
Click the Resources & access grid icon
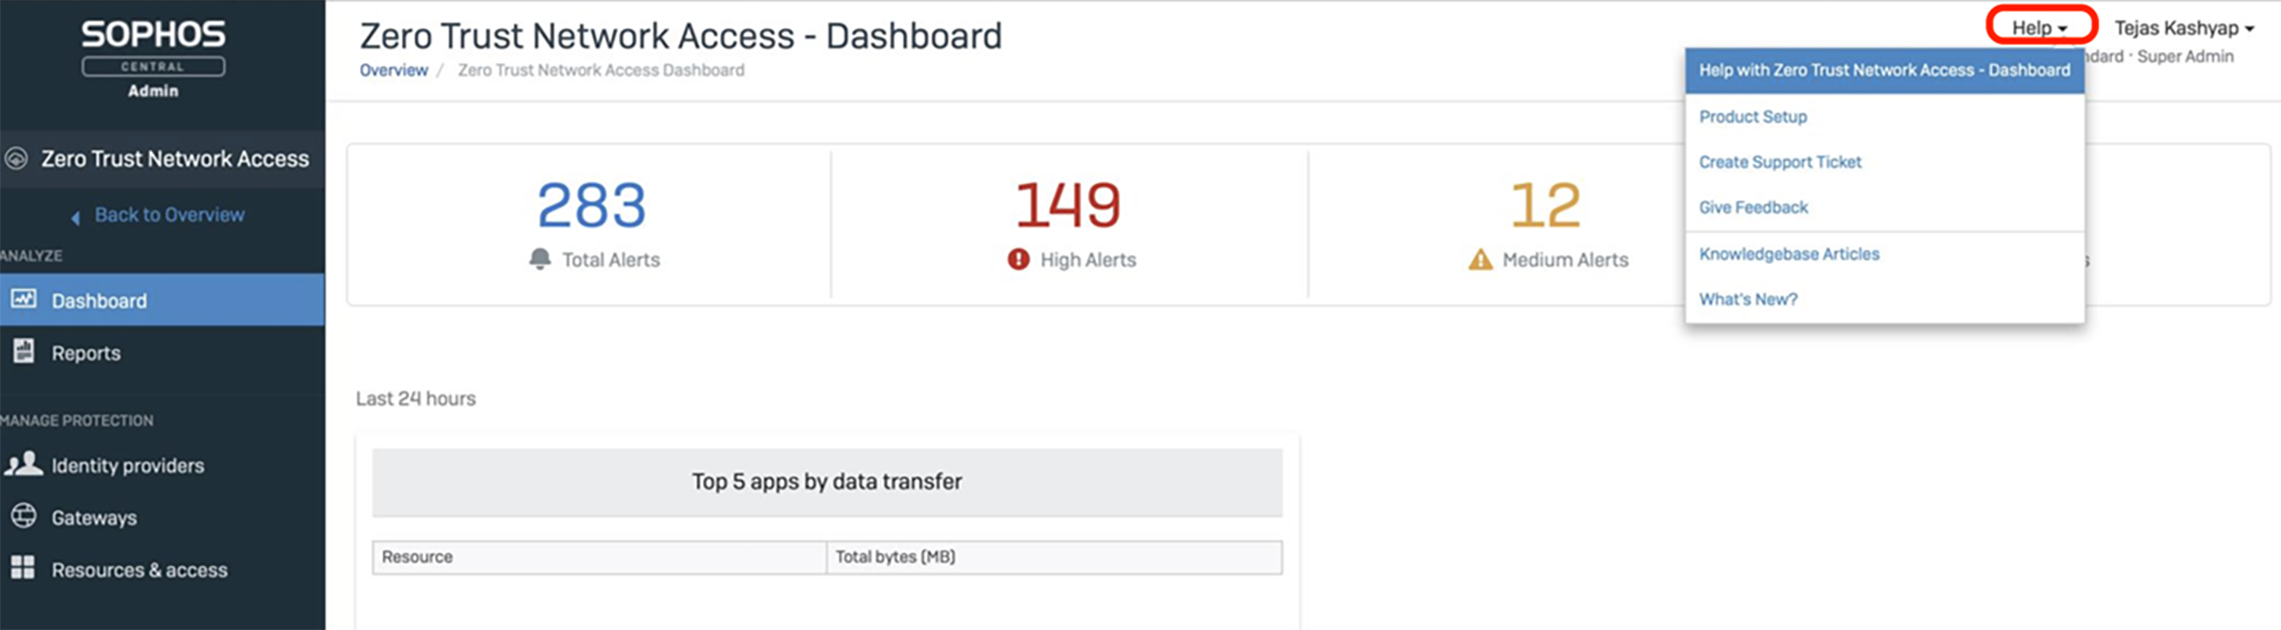23,568
